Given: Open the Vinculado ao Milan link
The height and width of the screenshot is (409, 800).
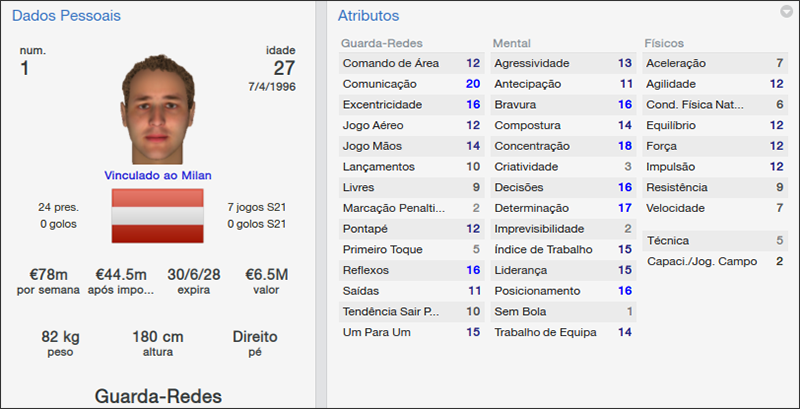Looking at the screenshot, I should pos(157,175).
